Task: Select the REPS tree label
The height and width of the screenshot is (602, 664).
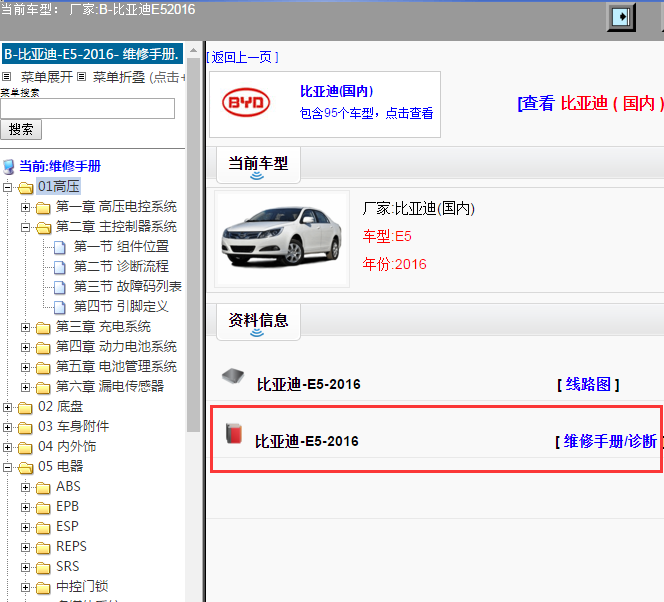Action: (x=71, y=547)
